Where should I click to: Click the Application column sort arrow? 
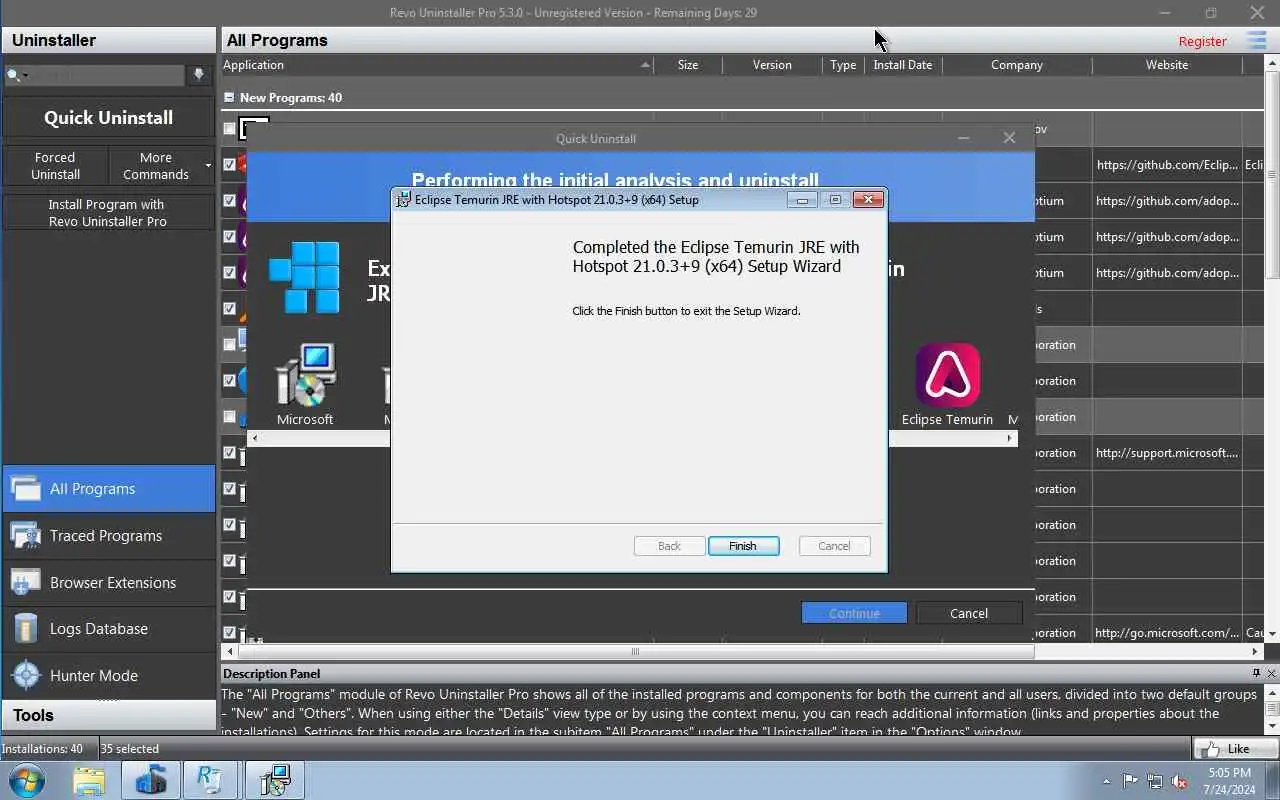click(645, 65)
